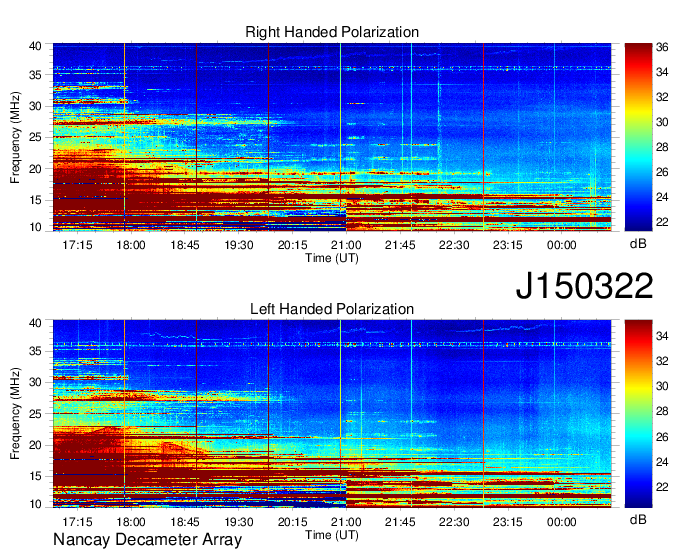This screenshot has width=680, height=552.
Task: Click "Time (UT)" label under Left Handed plot
Action: (x=332, y=535)
